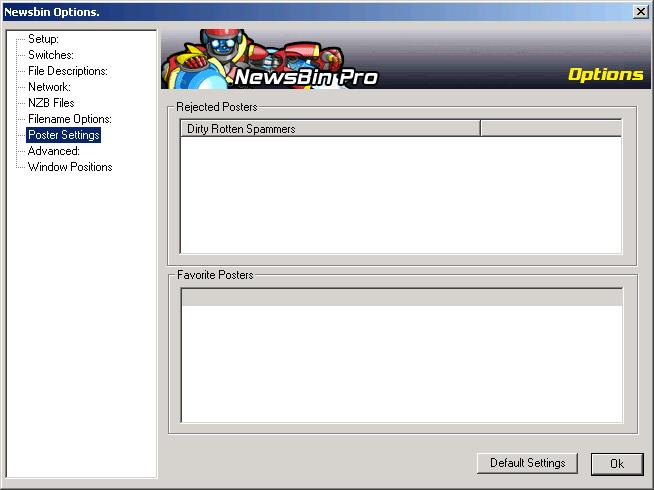Confirm the dialog with the Ok button
654x490 pixels.
[x=616, y=464]
